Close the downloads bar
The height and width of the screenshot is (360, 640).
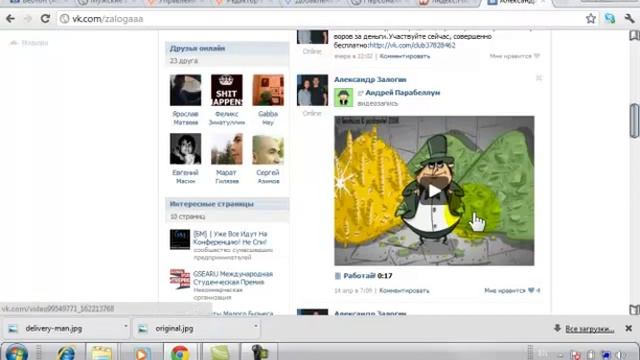tap(629, 328)
